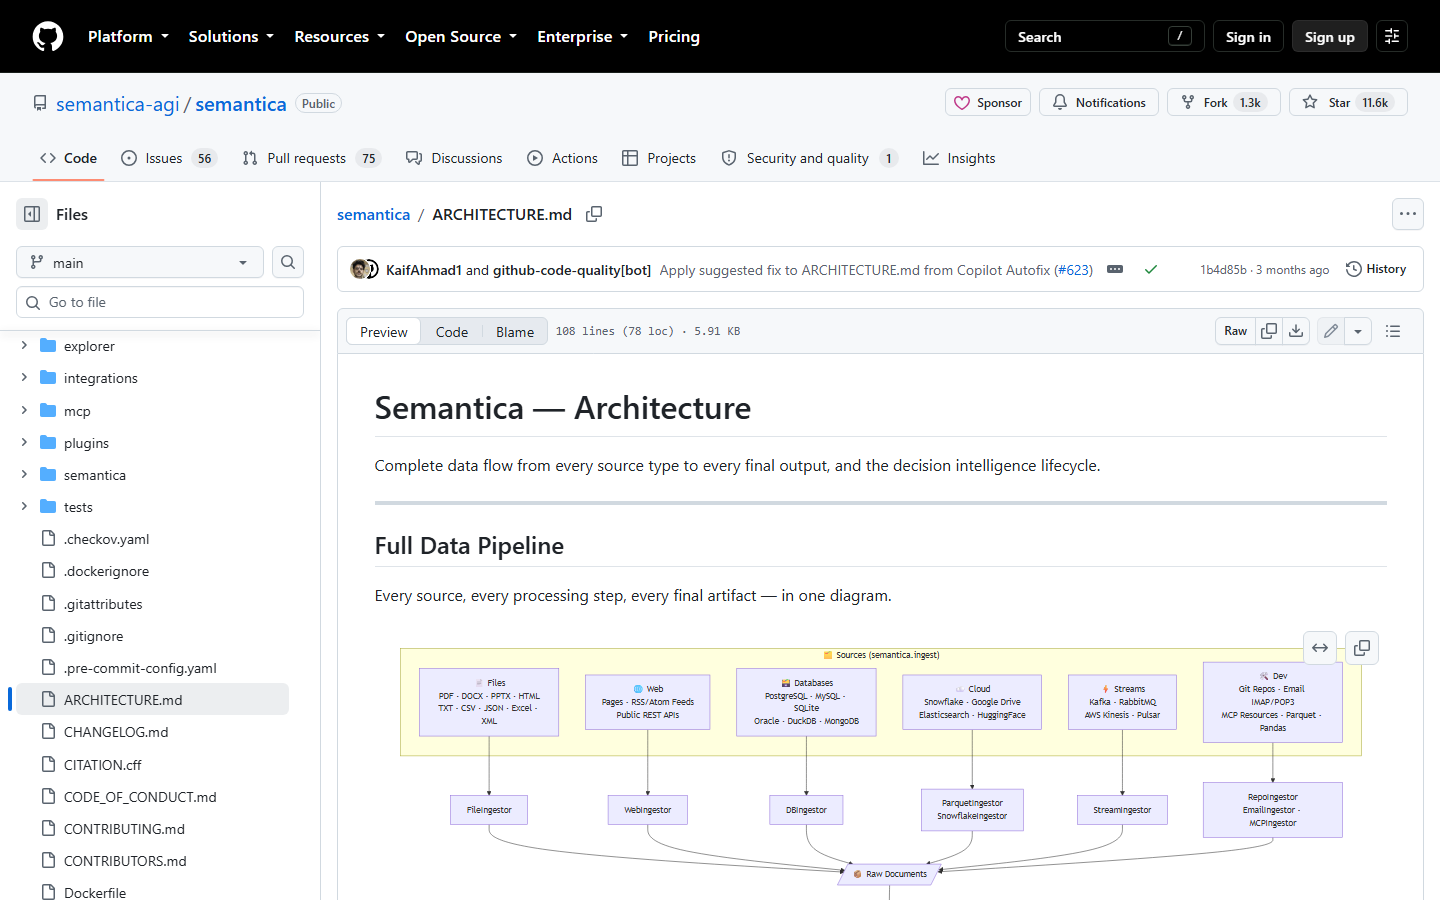
Task: Download raw file icon
Action: [1296, 331]
